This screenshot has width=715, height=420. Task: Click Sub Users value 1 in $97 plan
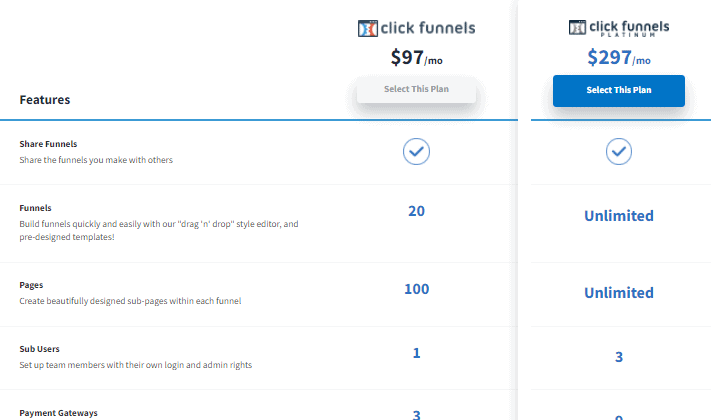[416, 353]
